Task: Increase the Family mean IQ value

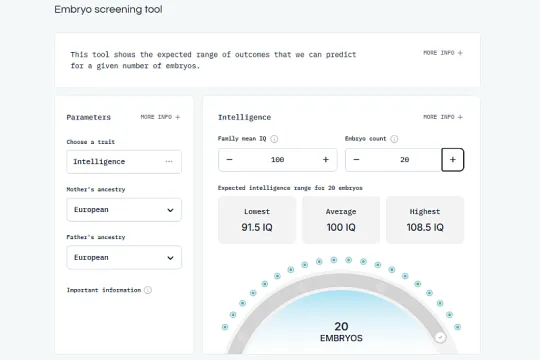Action: (326, 160)
